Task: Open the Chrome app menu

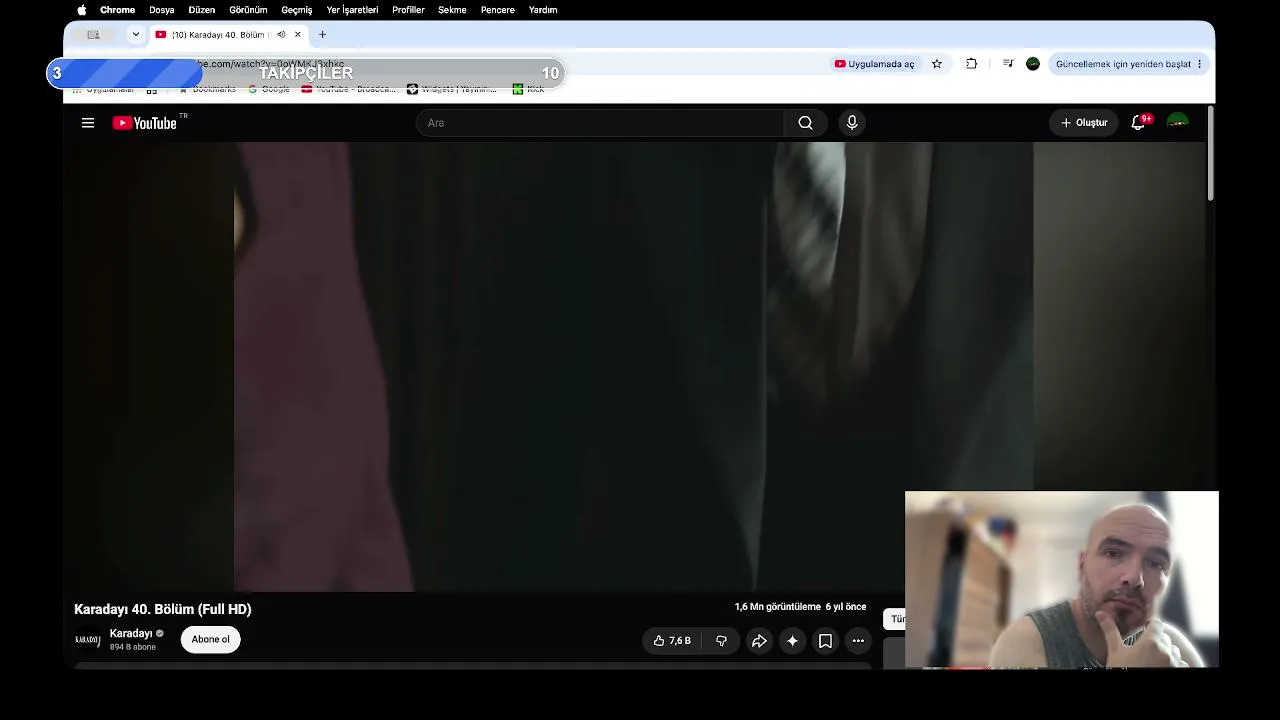Action: (x=117, y=10)
